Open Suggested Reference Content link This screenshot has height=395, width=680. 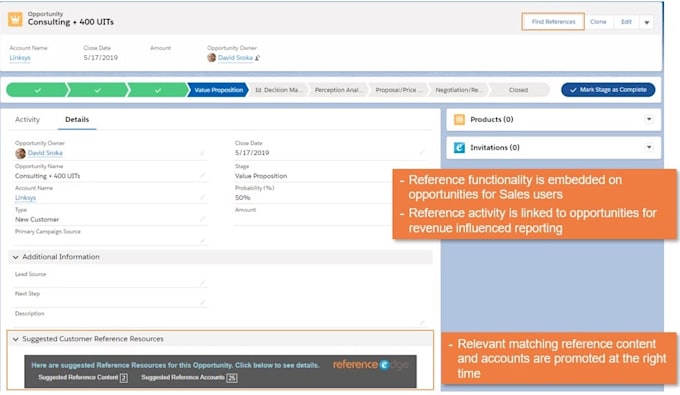[82, 378]
